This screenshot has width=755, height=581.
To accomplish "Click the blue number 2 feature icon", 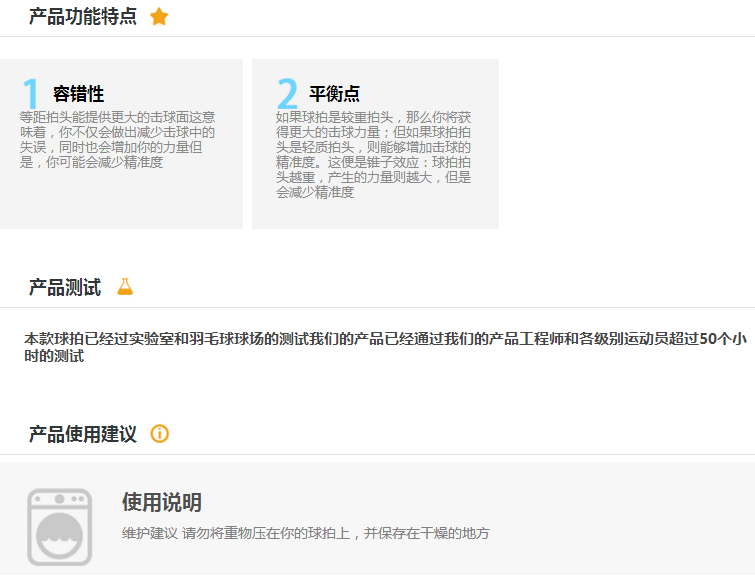I will 287,94.
